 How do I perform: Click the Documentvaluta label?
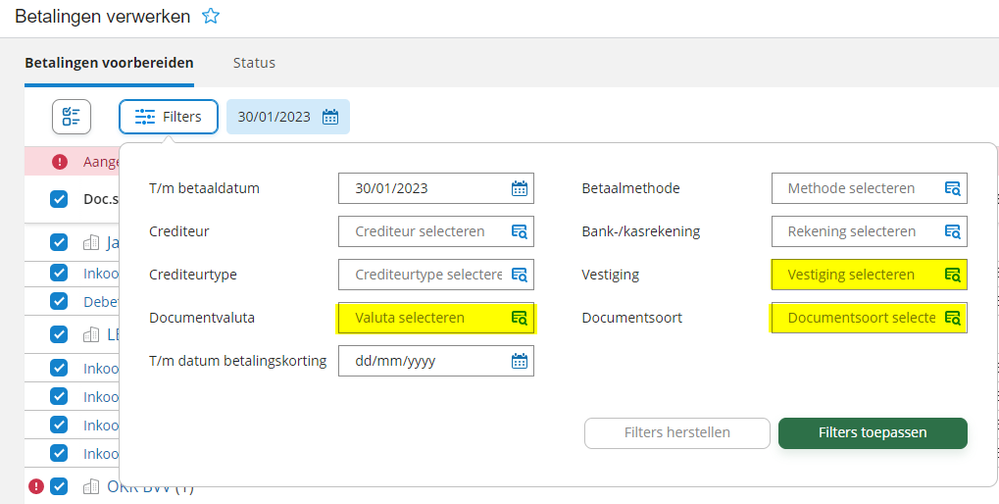pos(202,318)
